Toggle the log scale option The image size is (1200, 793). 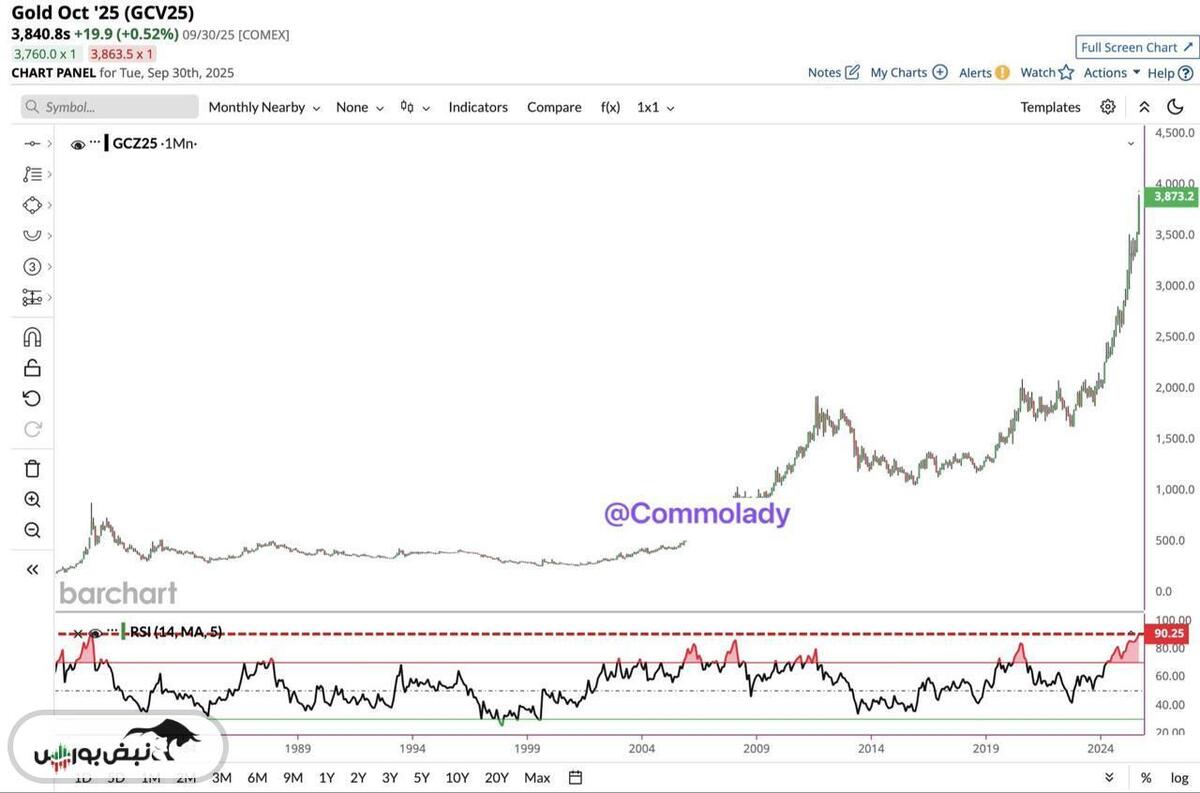click(1179, 778)
